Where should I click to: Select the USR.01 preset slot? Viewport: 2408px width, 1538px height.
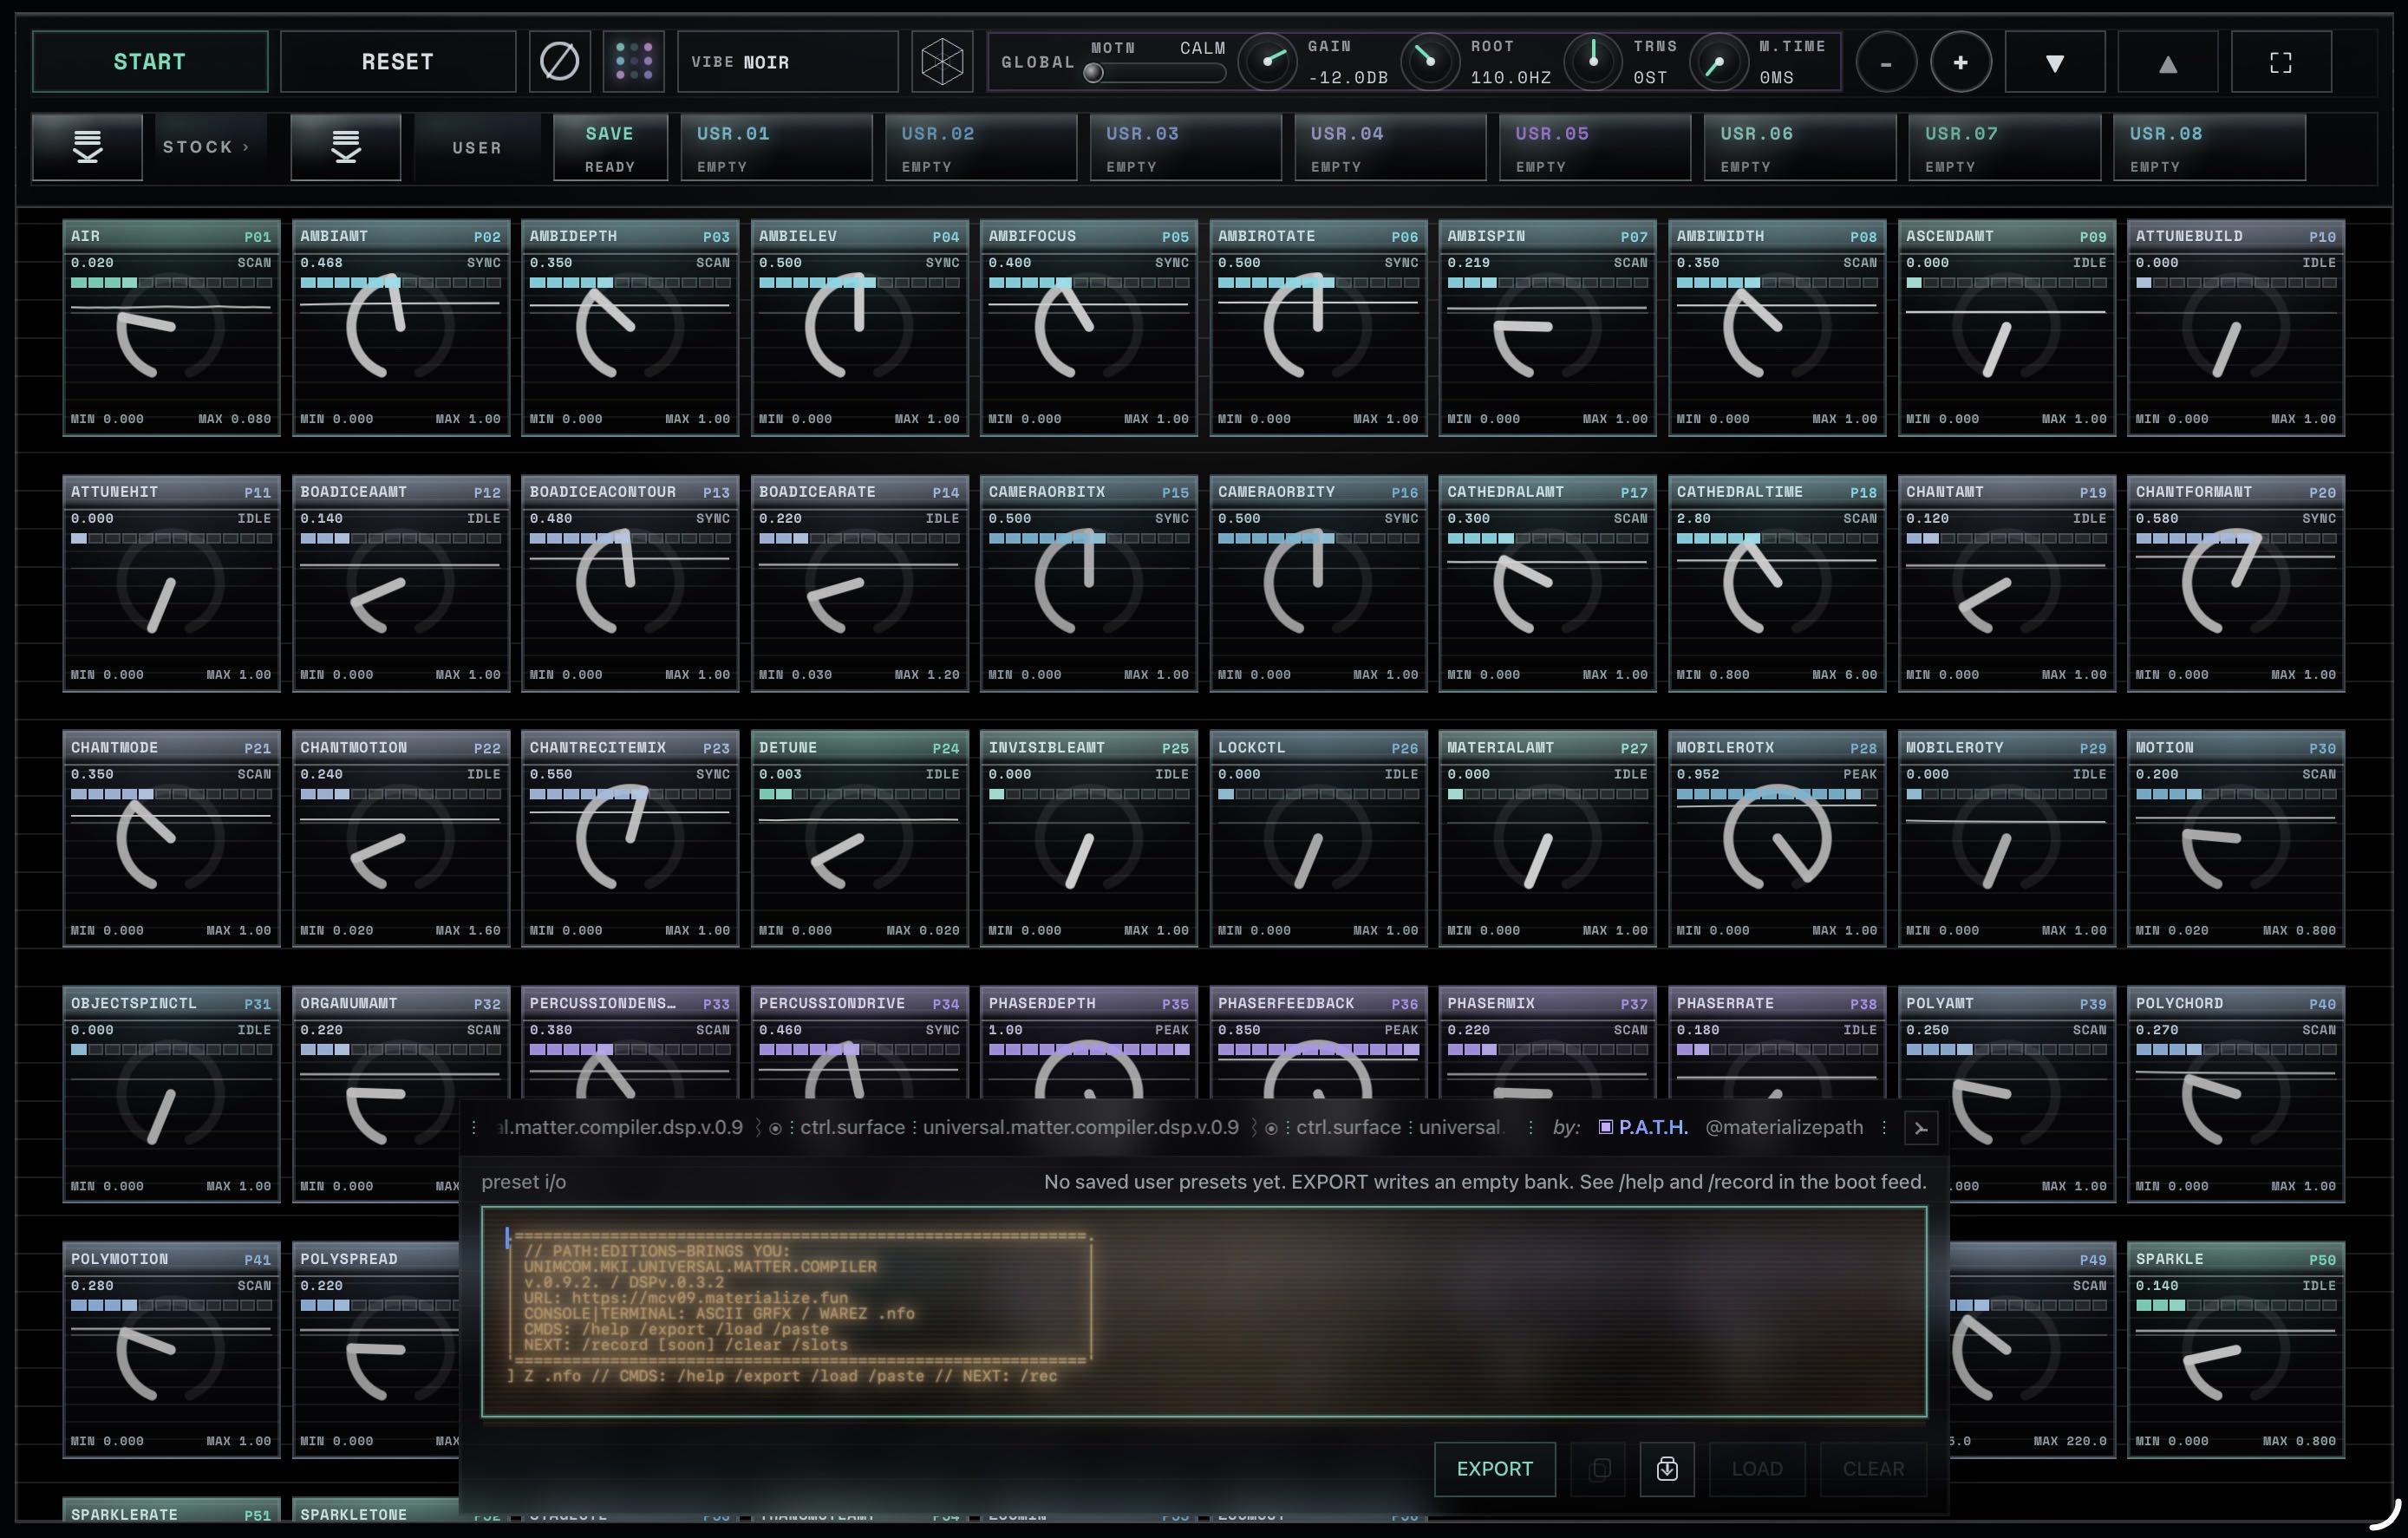(x=777, y=148)
